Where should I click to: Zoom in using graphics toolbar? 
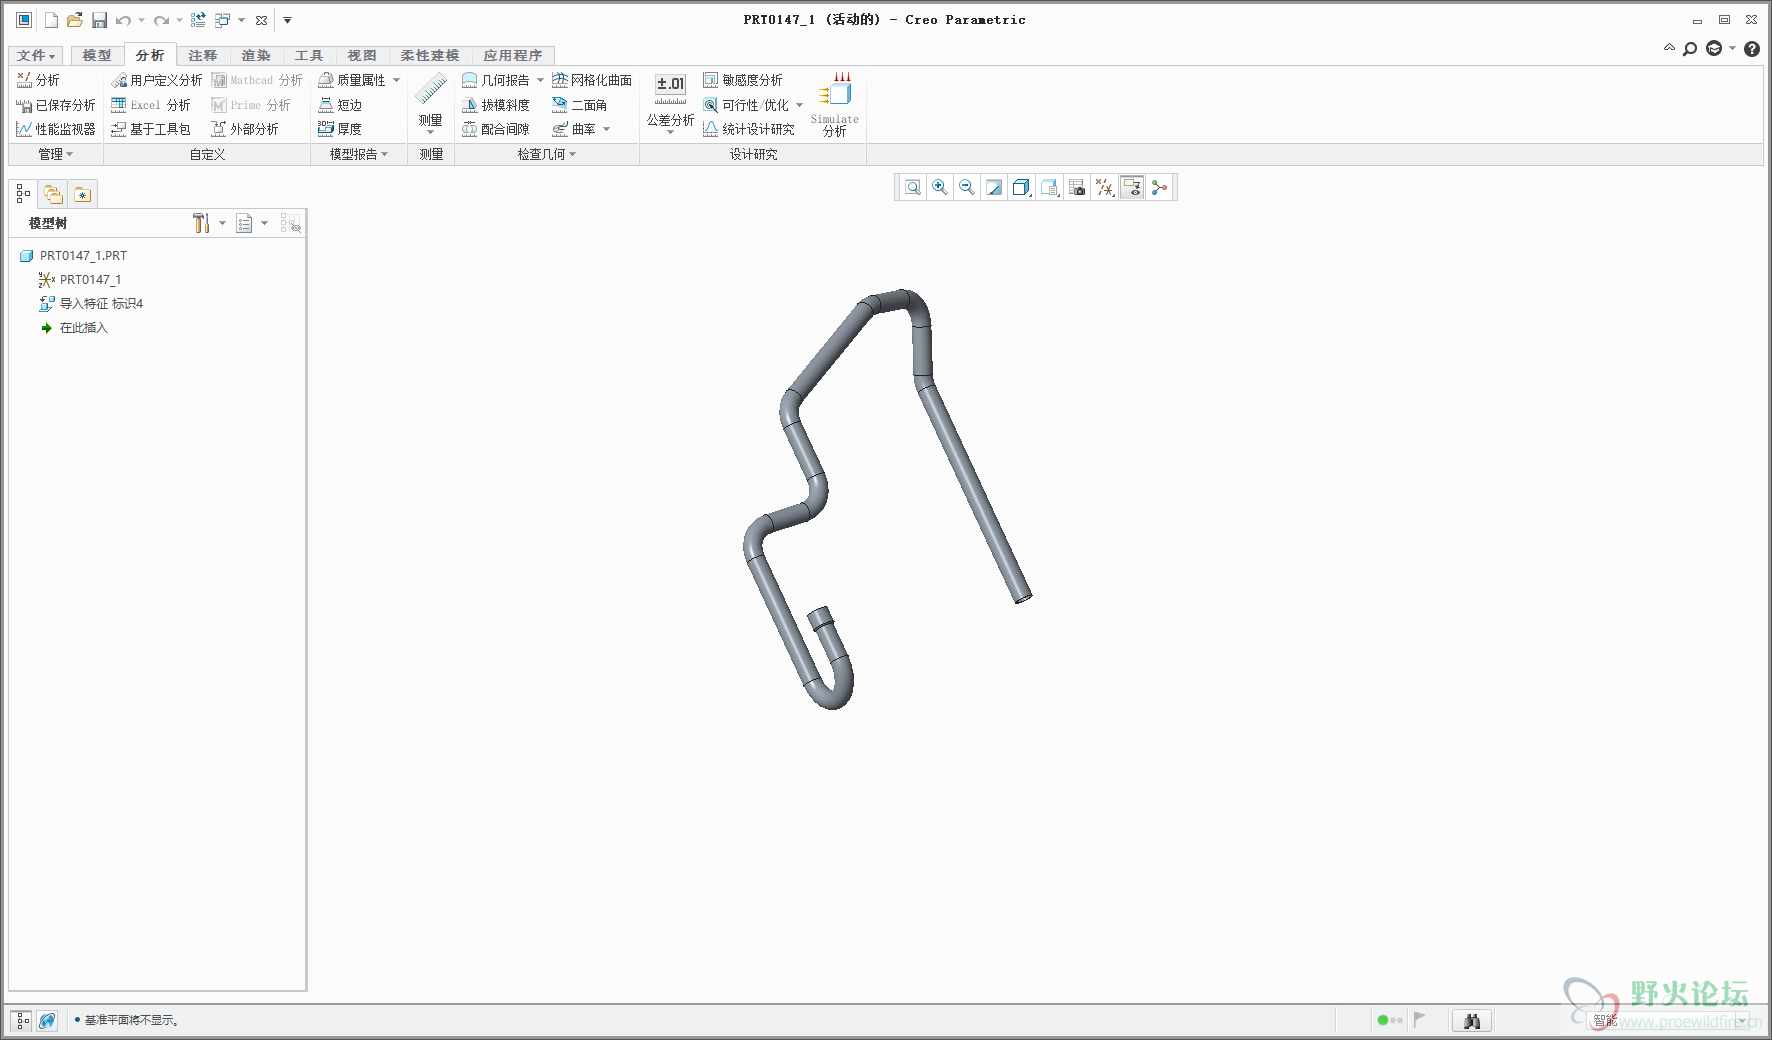click(940, 187)
